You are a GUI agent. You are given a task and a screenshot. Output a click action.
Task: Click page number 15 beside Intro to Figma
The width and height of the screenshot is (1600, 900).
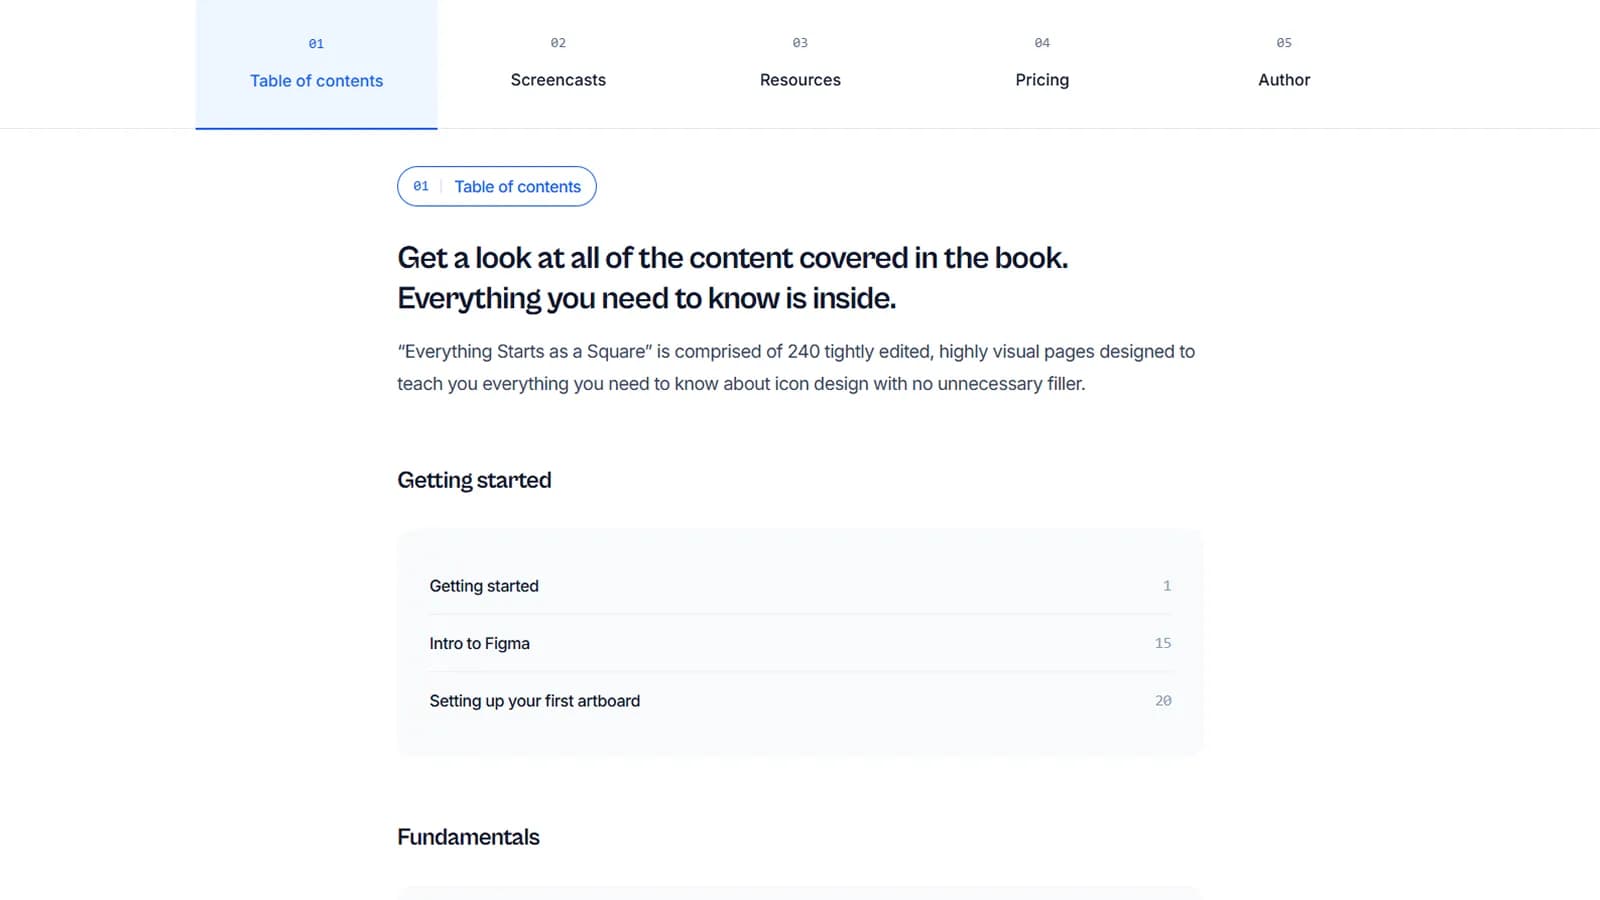(x=1163, y=643)
